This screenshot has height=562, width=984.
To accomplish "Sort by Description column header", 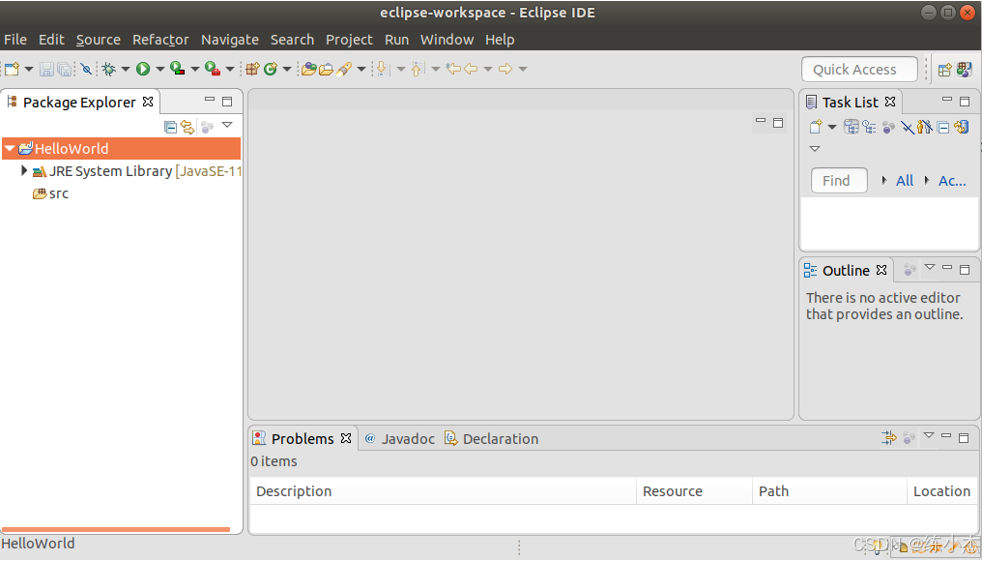I will point(443,491).
